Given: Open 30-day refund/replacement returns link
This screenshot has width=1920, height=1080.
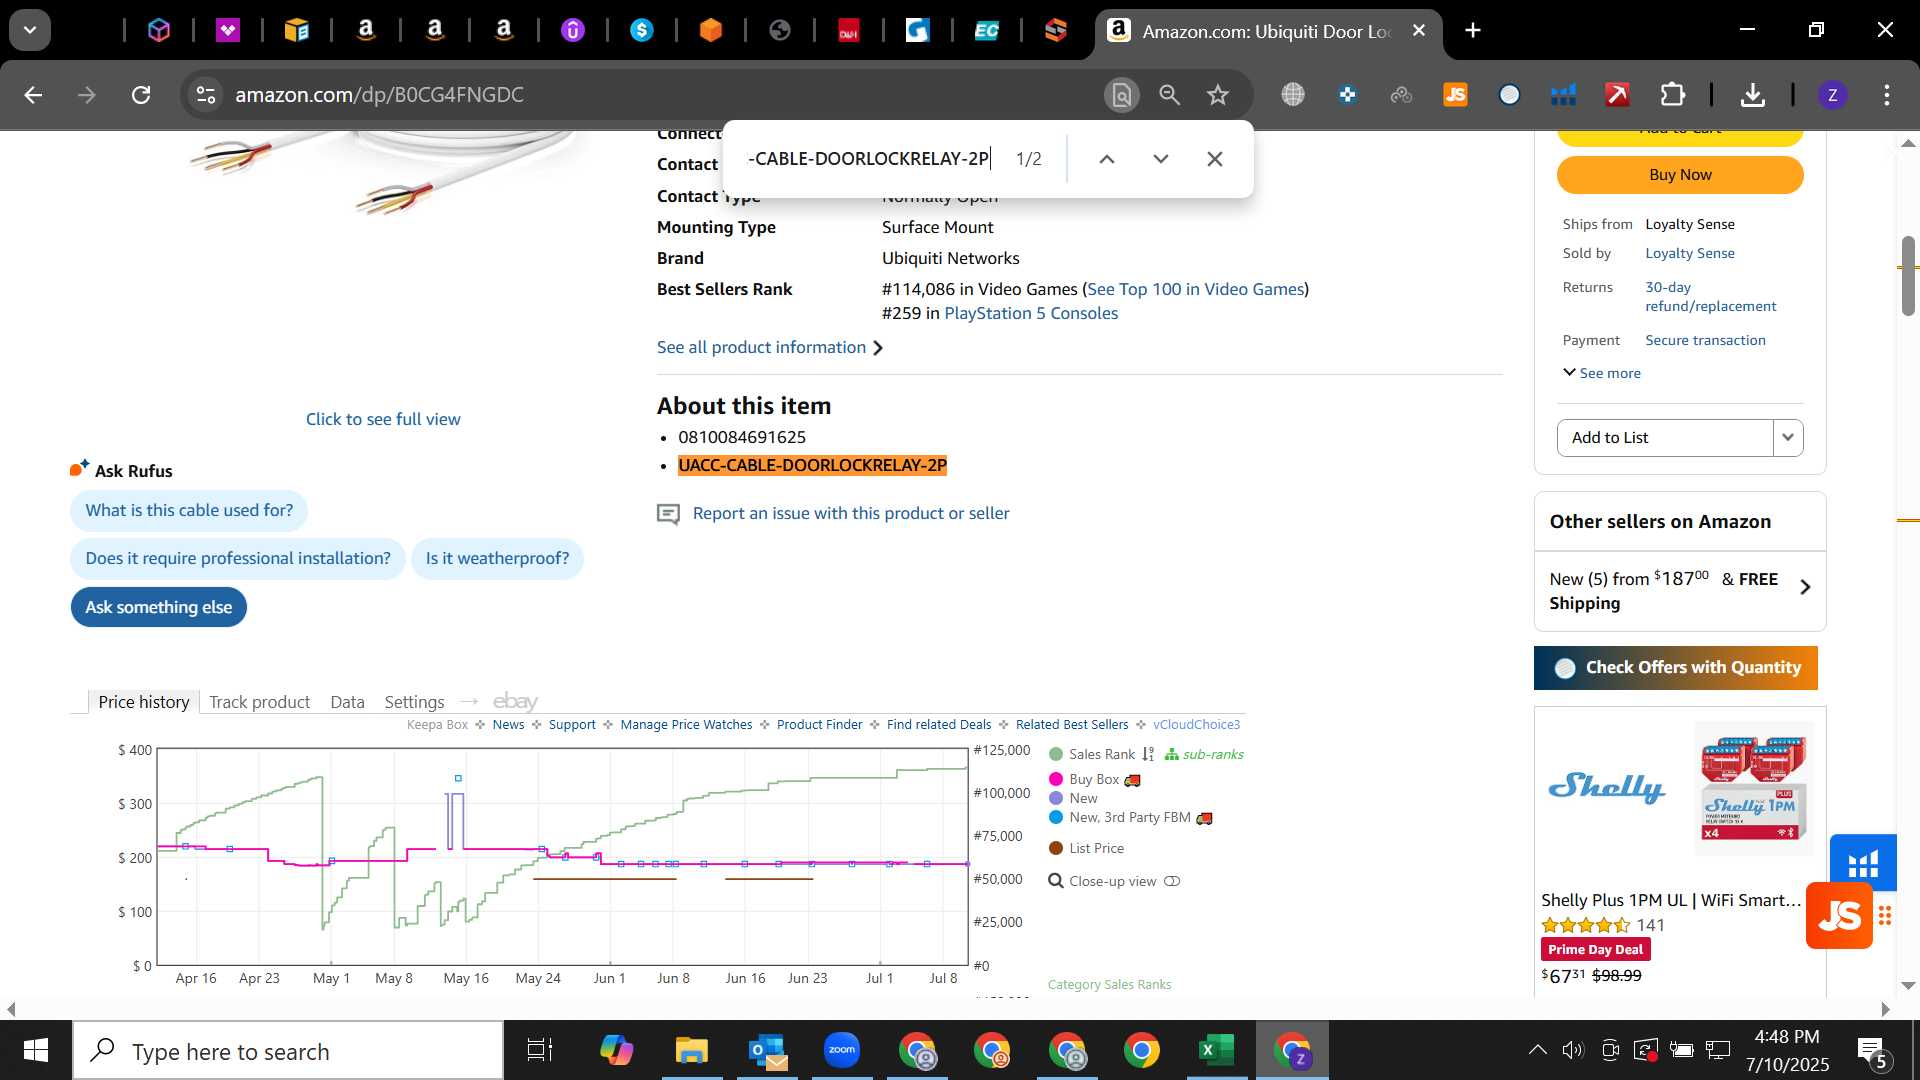Looking at the screenshot, I should click(1710, 297).
